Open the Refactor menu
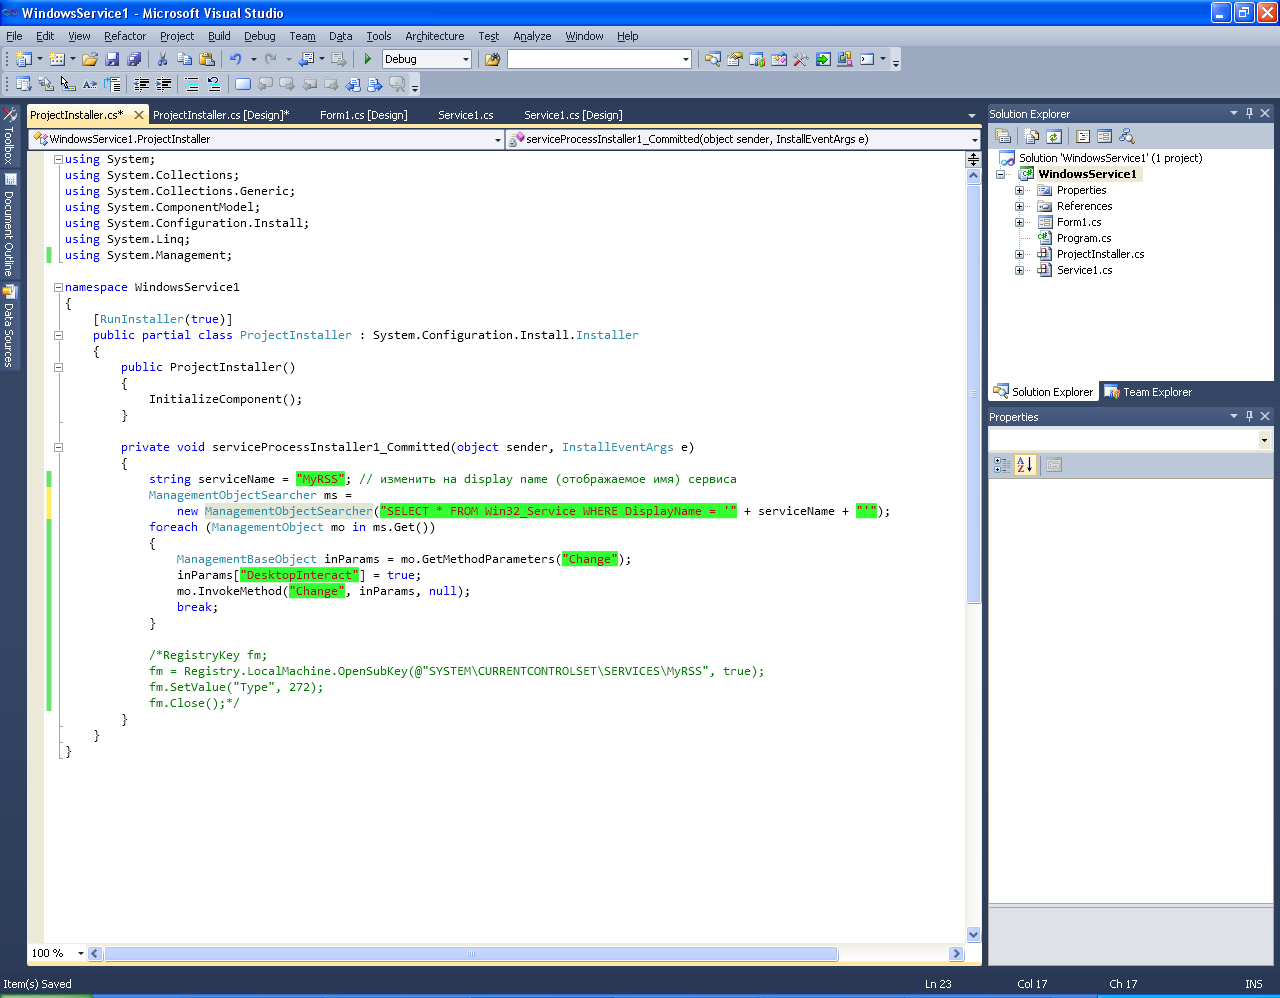Image resolution: width=1280 pixels, height=998 pixels. [125, 36]
